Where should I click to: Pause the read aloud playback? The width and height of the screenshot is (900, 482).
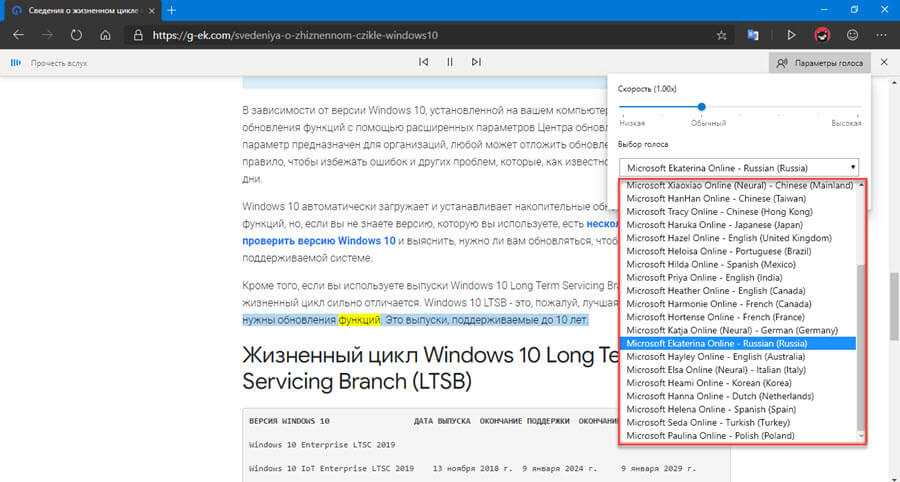click(x=450, y=62)
